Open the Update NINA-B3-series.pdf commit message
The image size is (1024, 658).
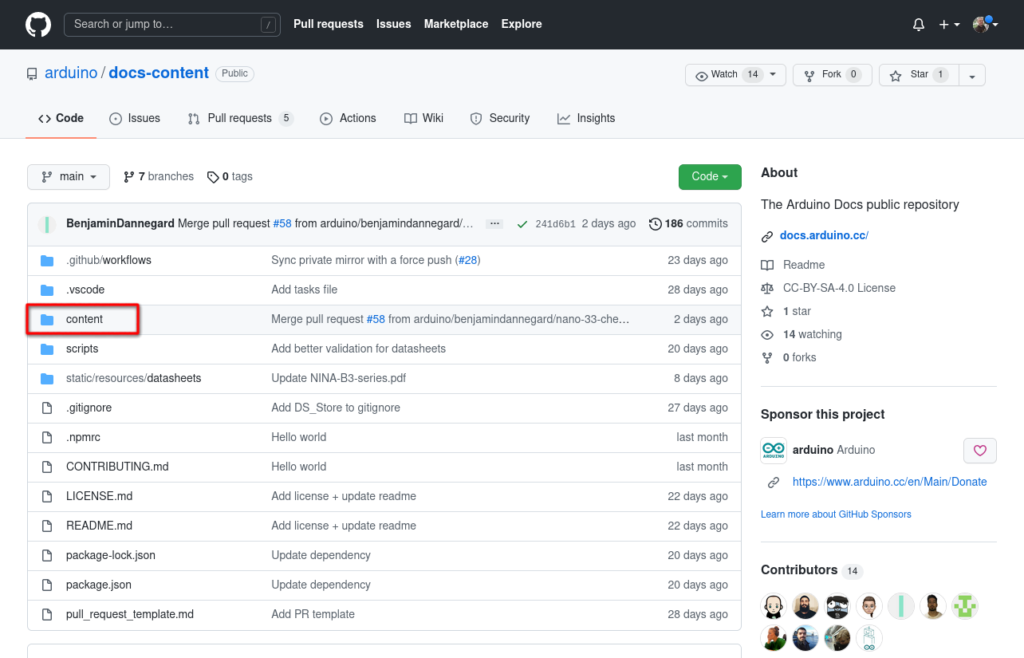click(x=338, y=378)
